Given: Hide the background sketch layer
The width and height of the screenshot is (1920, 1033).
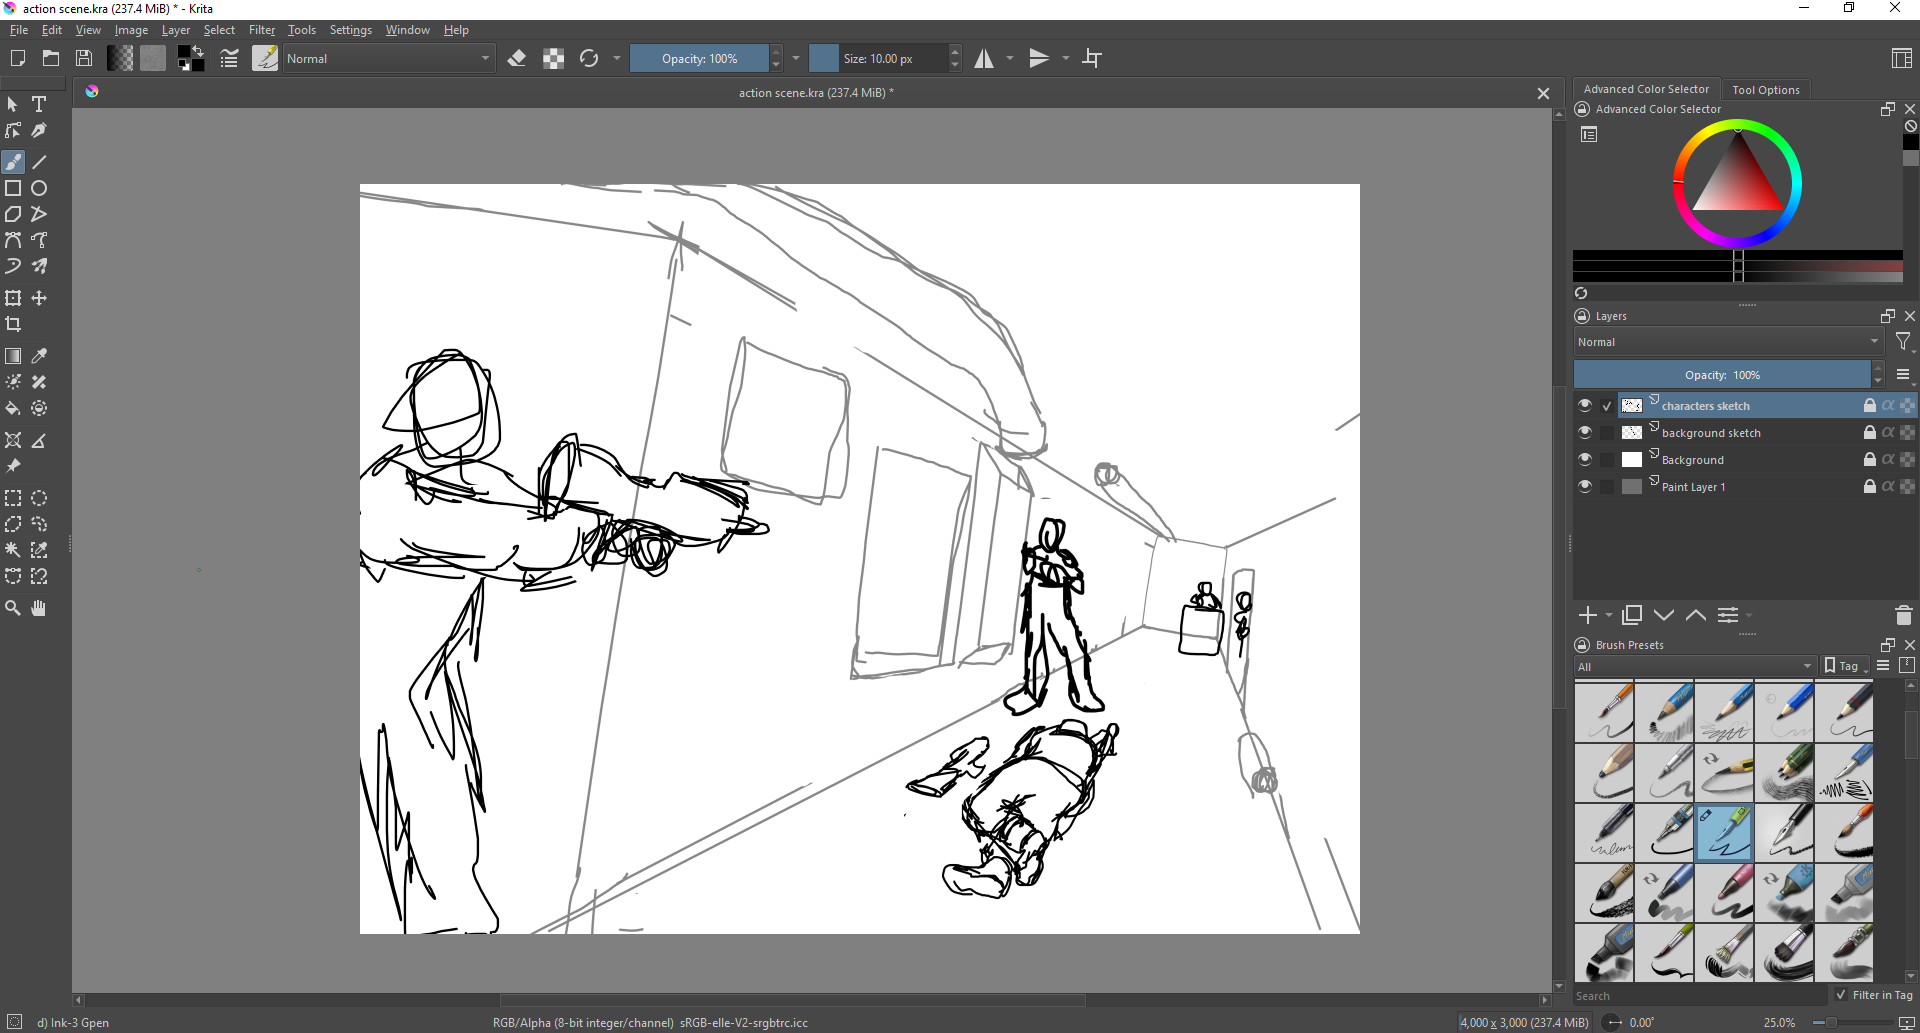Looking at the screenshot, I should 1585,432.
